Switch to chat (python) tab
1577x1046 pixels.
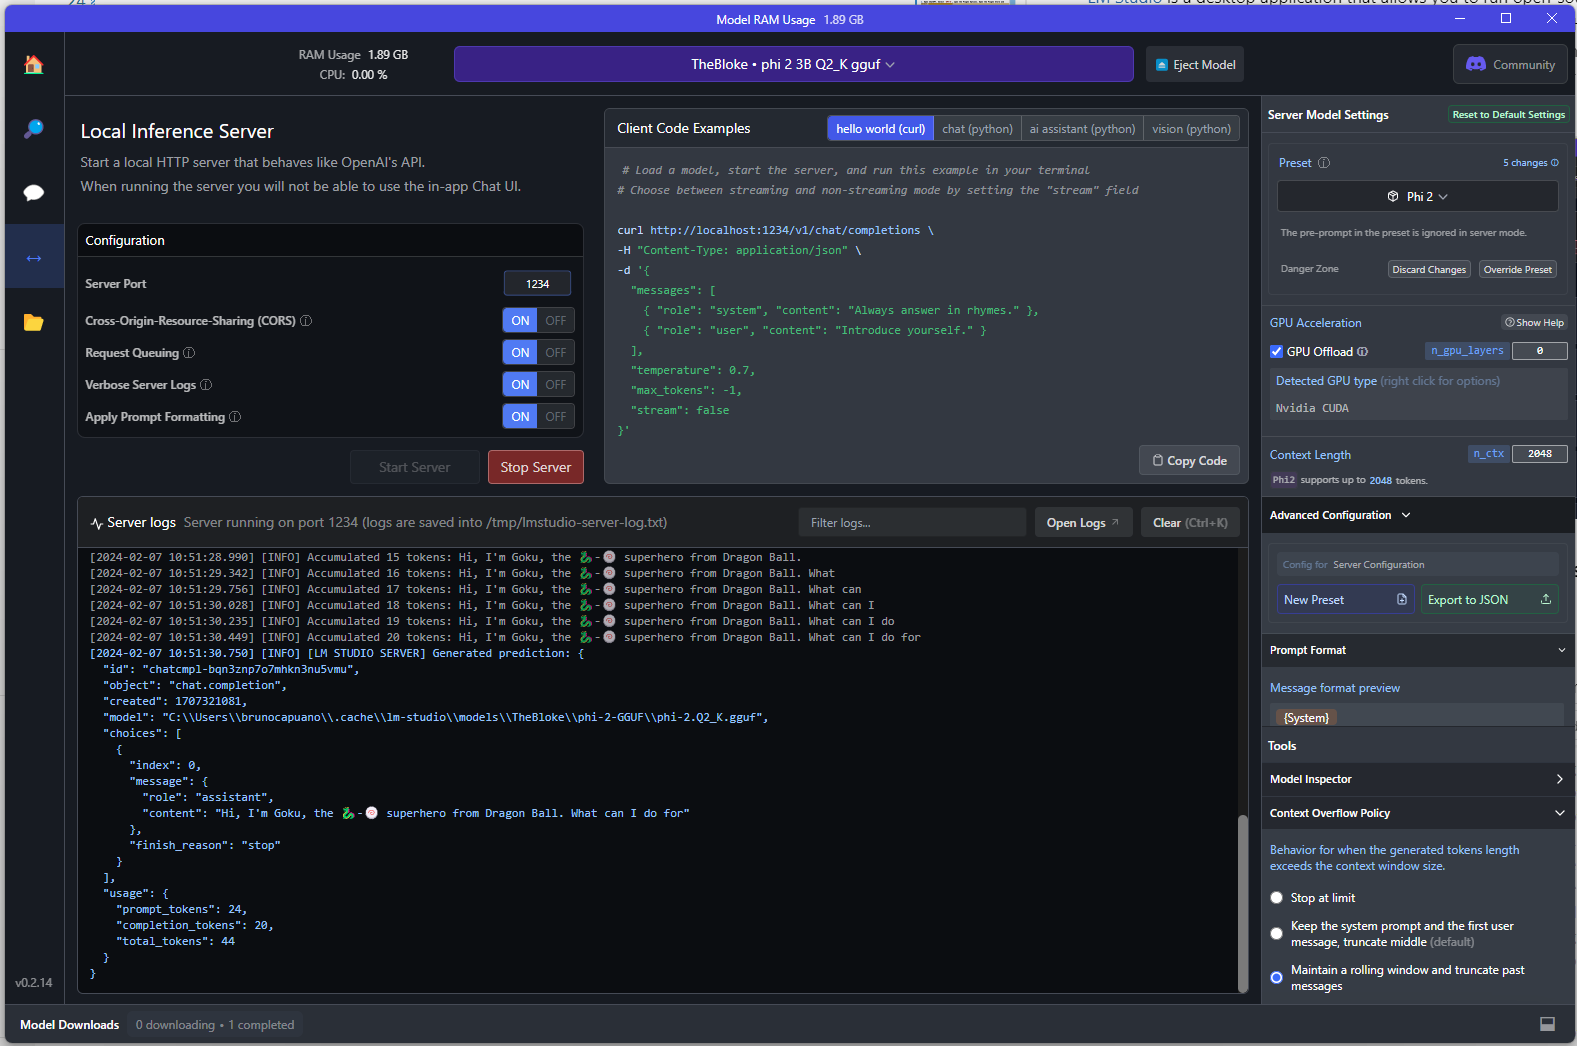(977, 129)
